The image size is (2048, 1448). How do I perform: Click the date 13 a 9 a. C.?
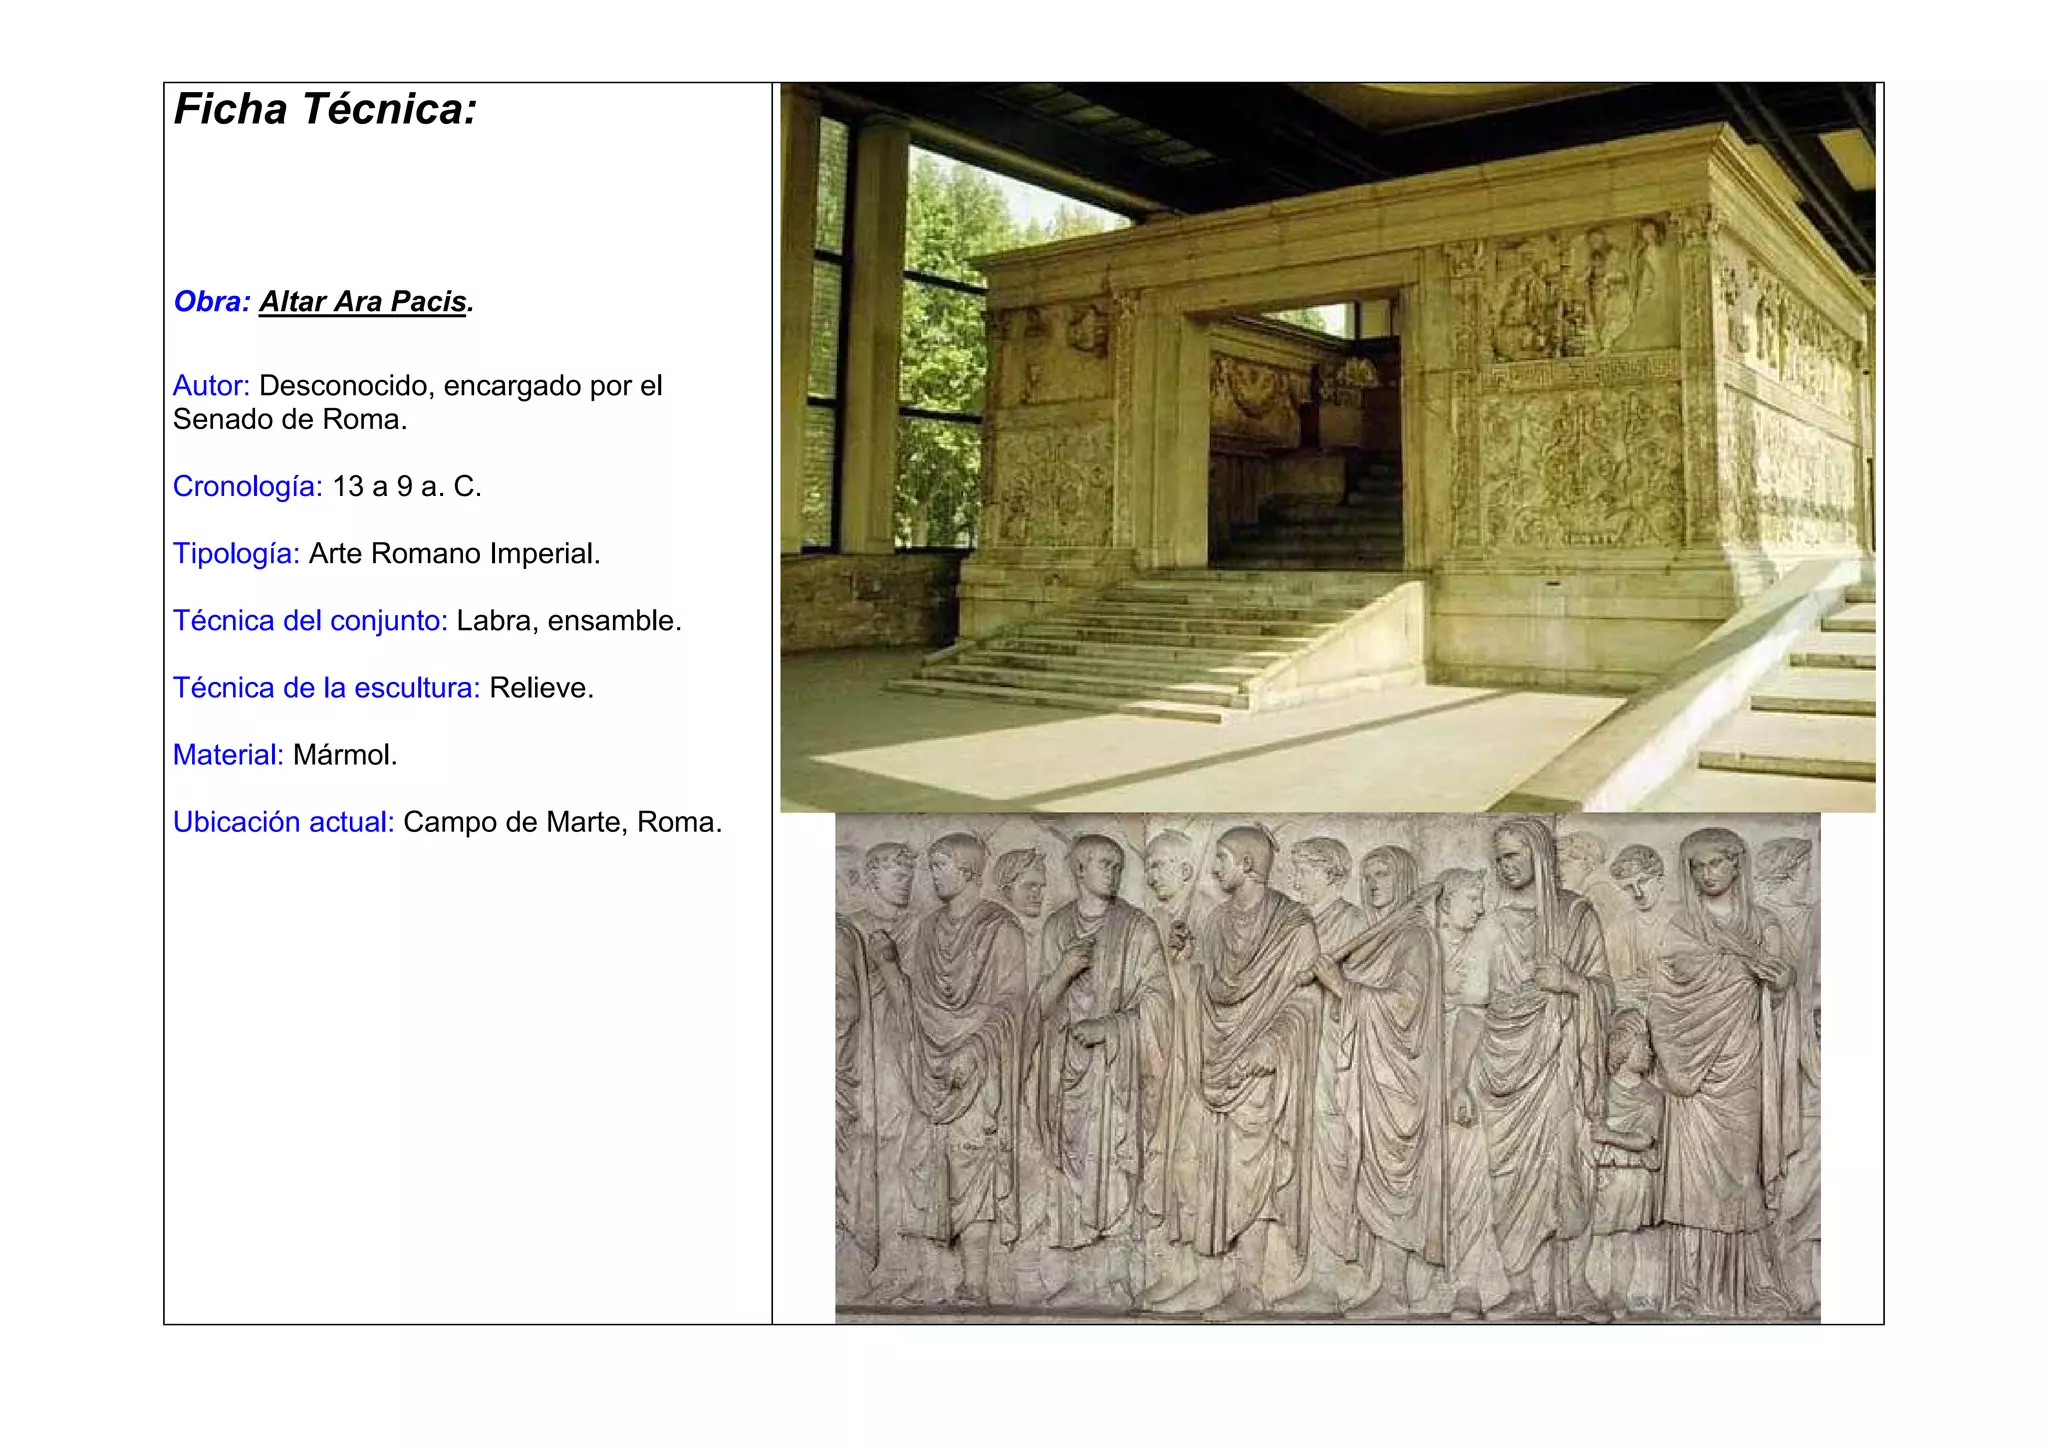[x=407, y=487]
